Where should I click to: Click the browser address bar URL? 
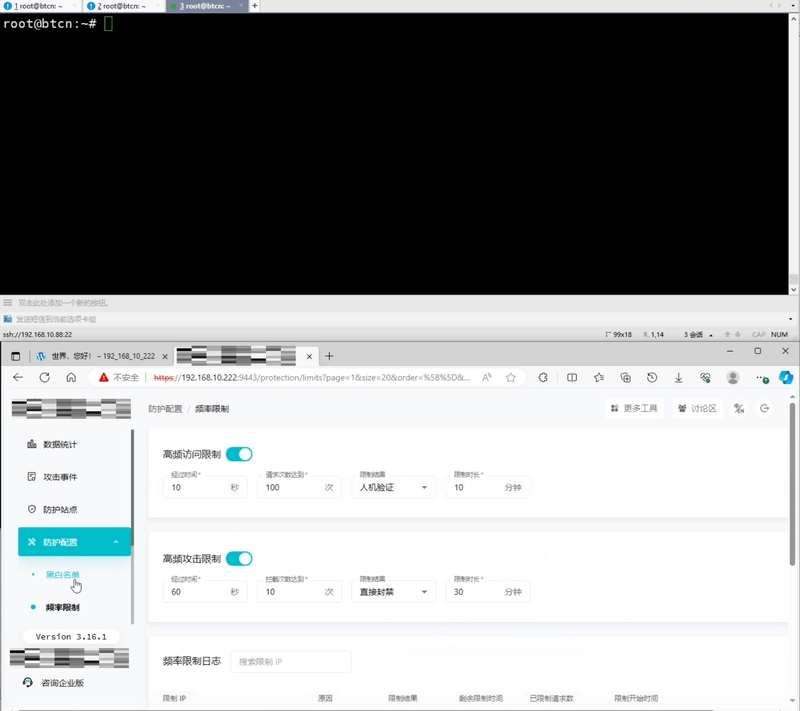(312, 377)
